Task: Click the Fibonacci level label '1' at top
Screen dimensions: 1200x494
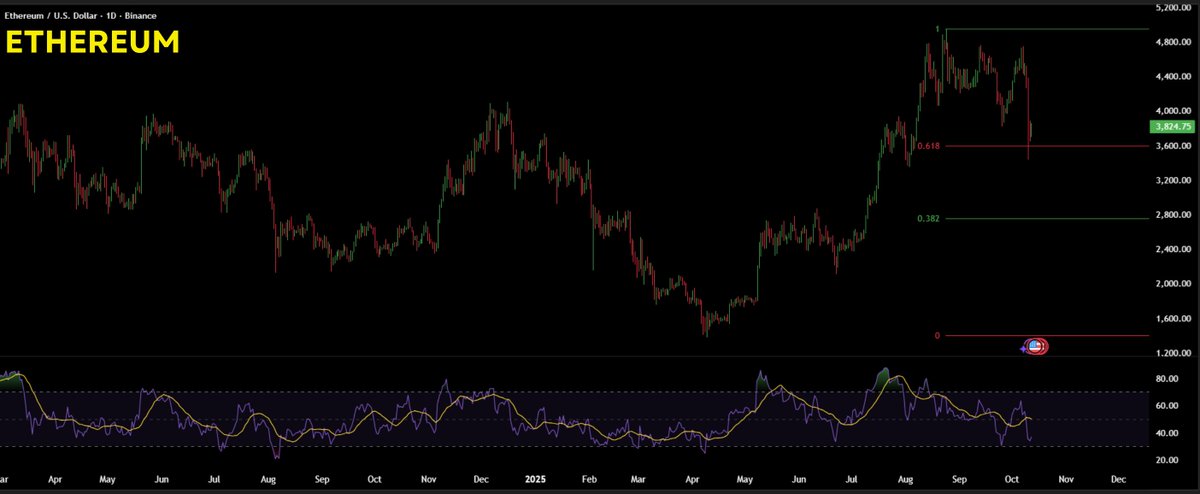Action: coord(937,29)
